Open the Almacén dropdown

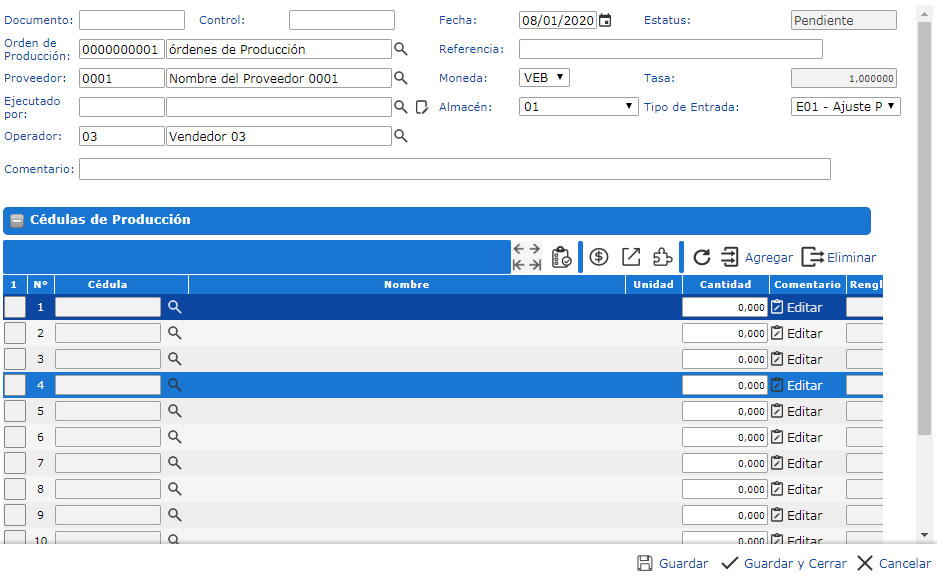pos(578,106)
